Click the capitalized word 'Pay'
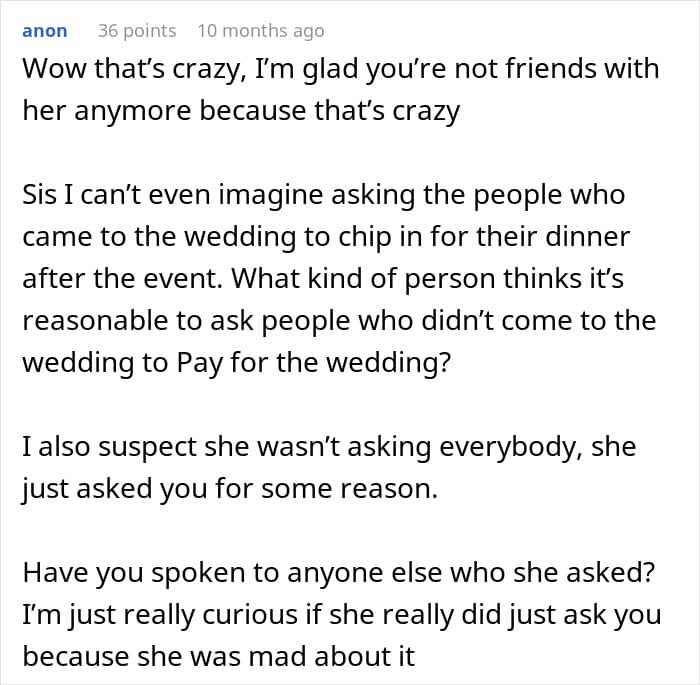 click(199, 363)
